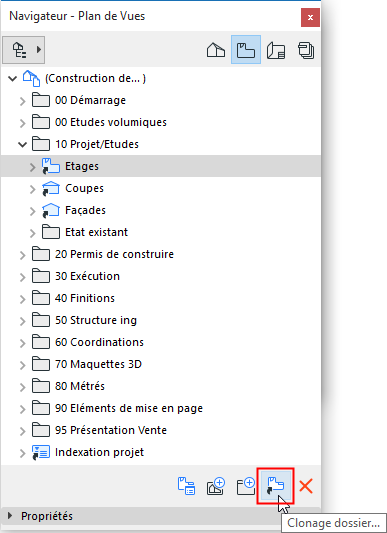
Task: Click the Save Current View button
Action: click(x=216, y=486)
